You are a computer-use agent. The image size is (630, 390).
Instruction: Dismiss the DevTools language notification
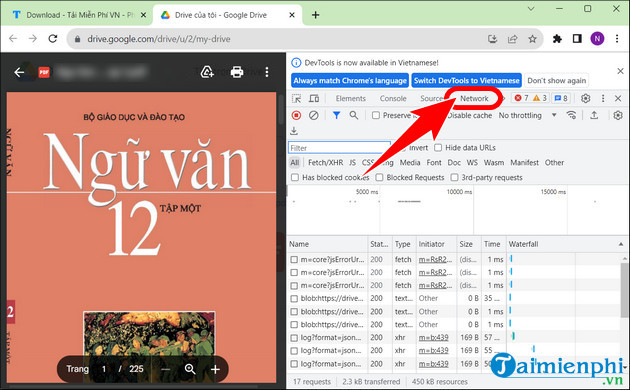click(620, 71)
